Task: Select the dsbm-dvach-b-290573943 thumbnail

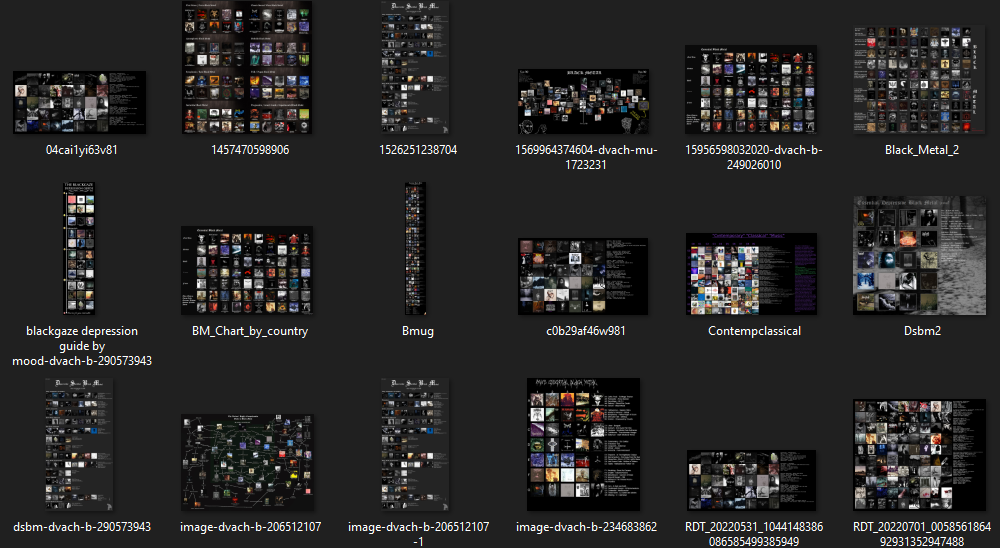Action: pos(80,444)
